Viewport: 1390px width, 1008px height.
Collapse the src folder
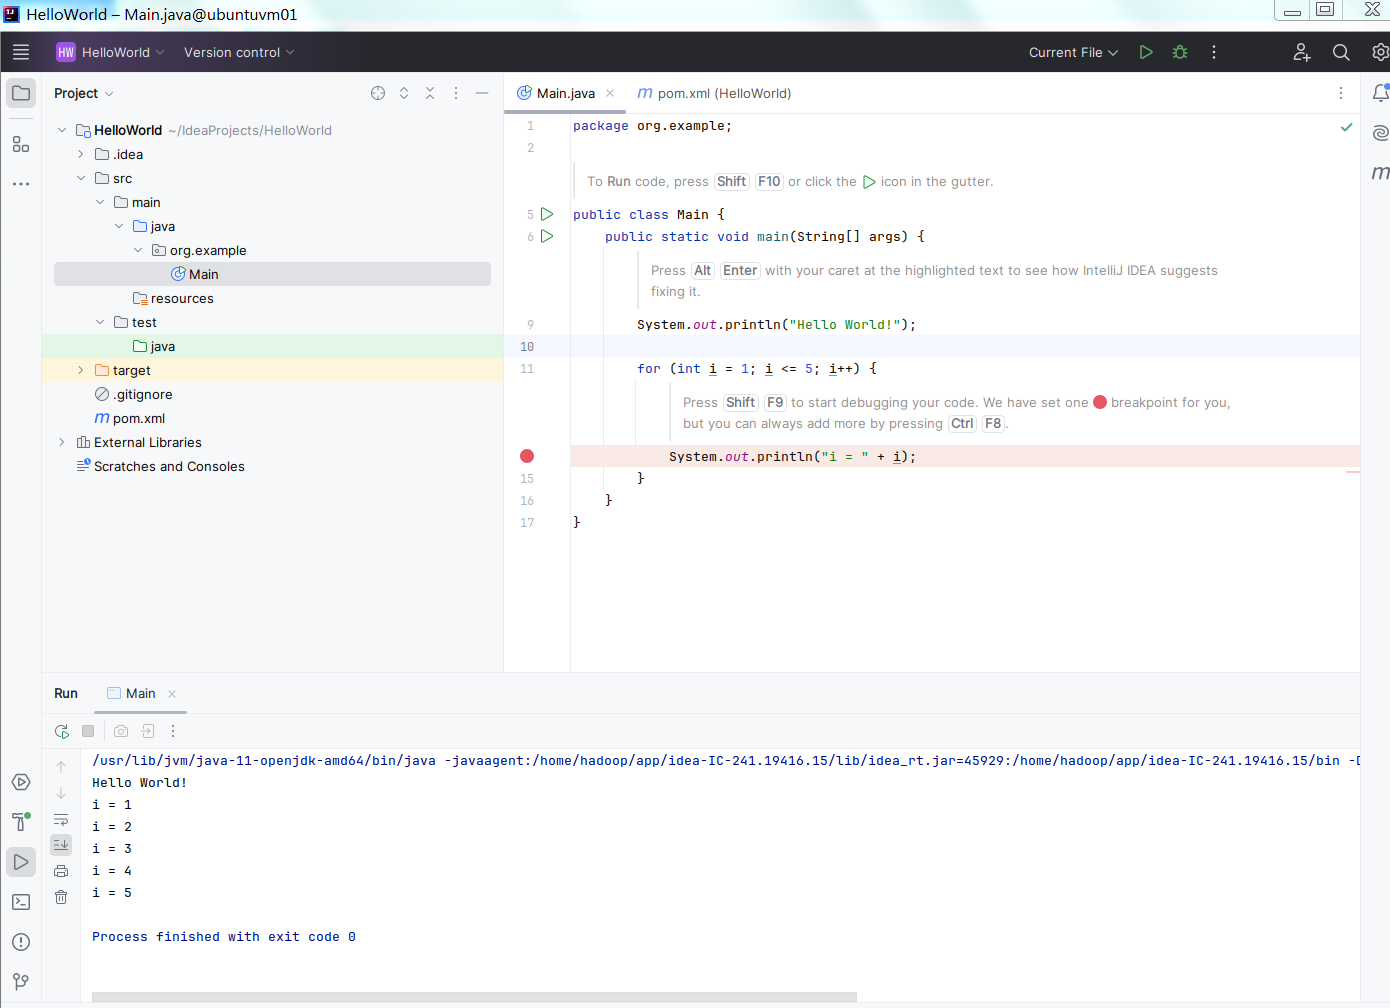[81, 178]
